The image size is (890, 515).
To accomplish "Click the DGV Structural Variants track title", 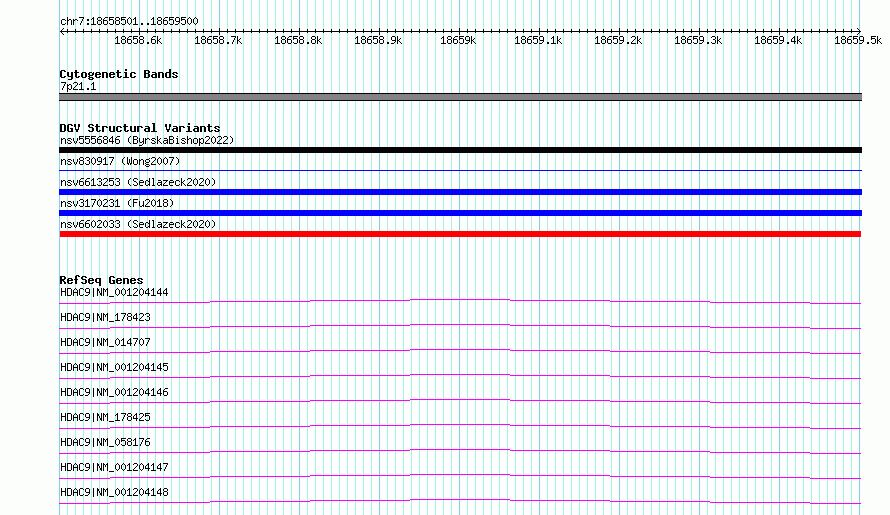I will pyautogui.click(x=140, y=128).
